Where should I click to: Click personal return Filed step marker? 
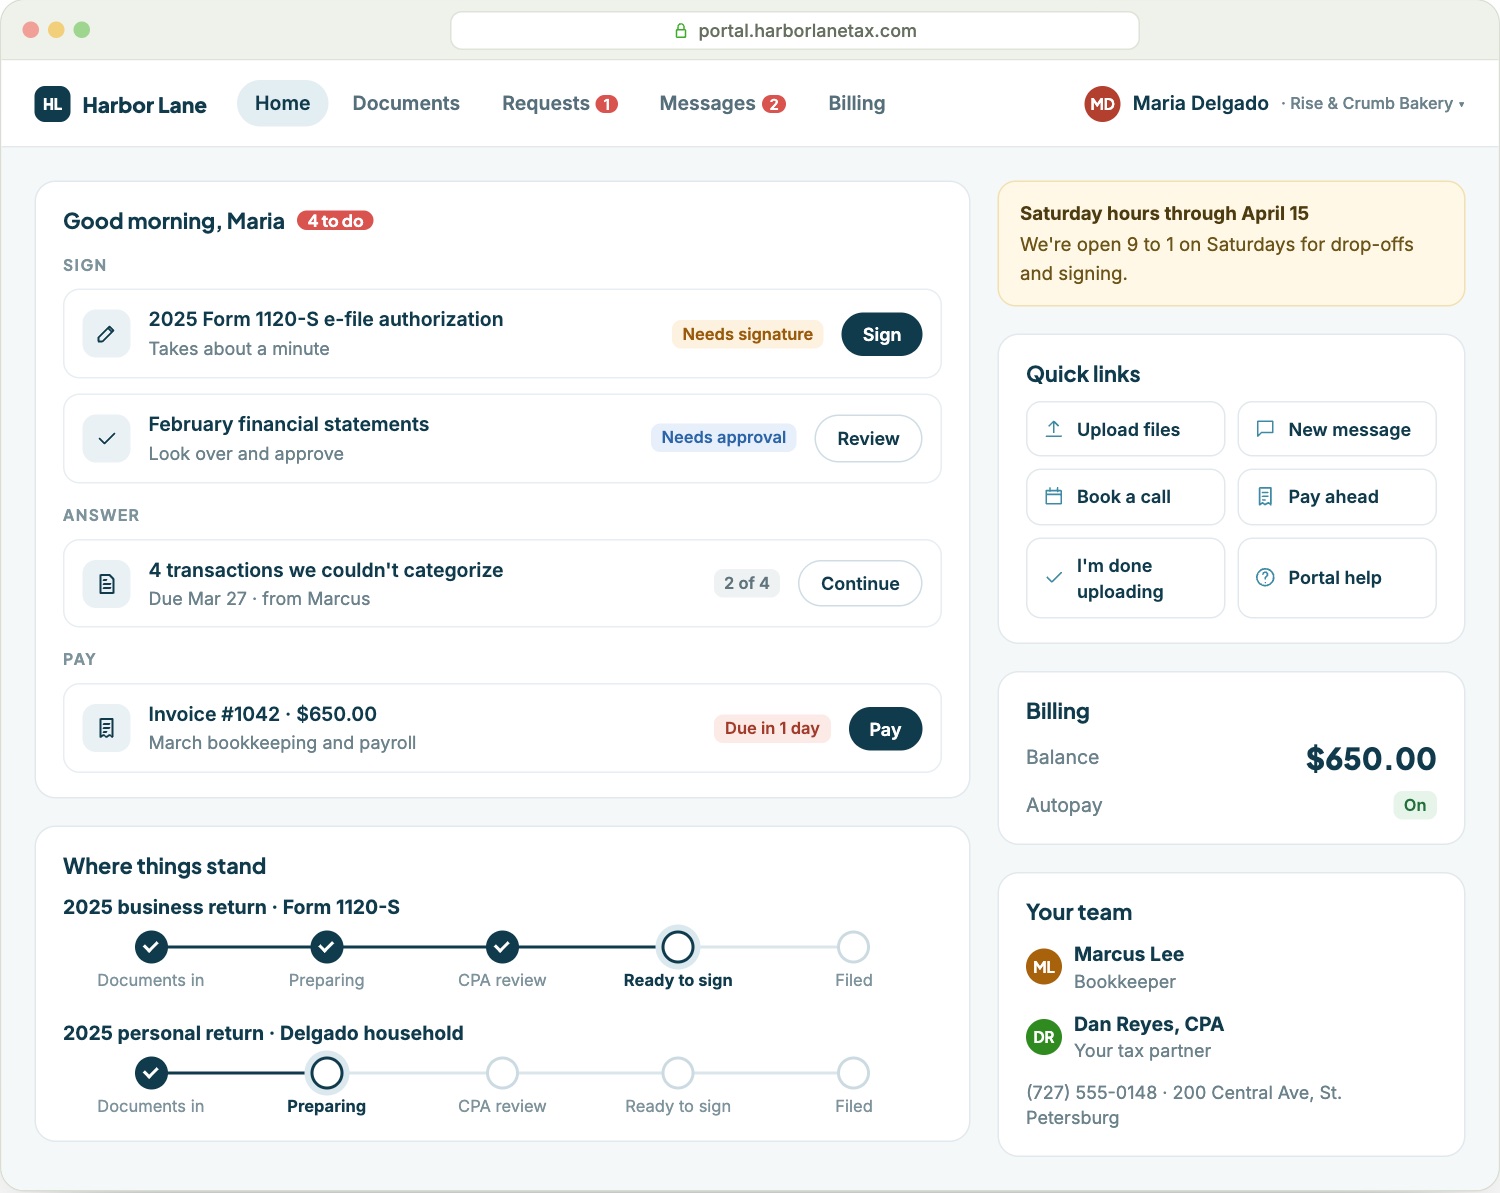(853, 1073)
